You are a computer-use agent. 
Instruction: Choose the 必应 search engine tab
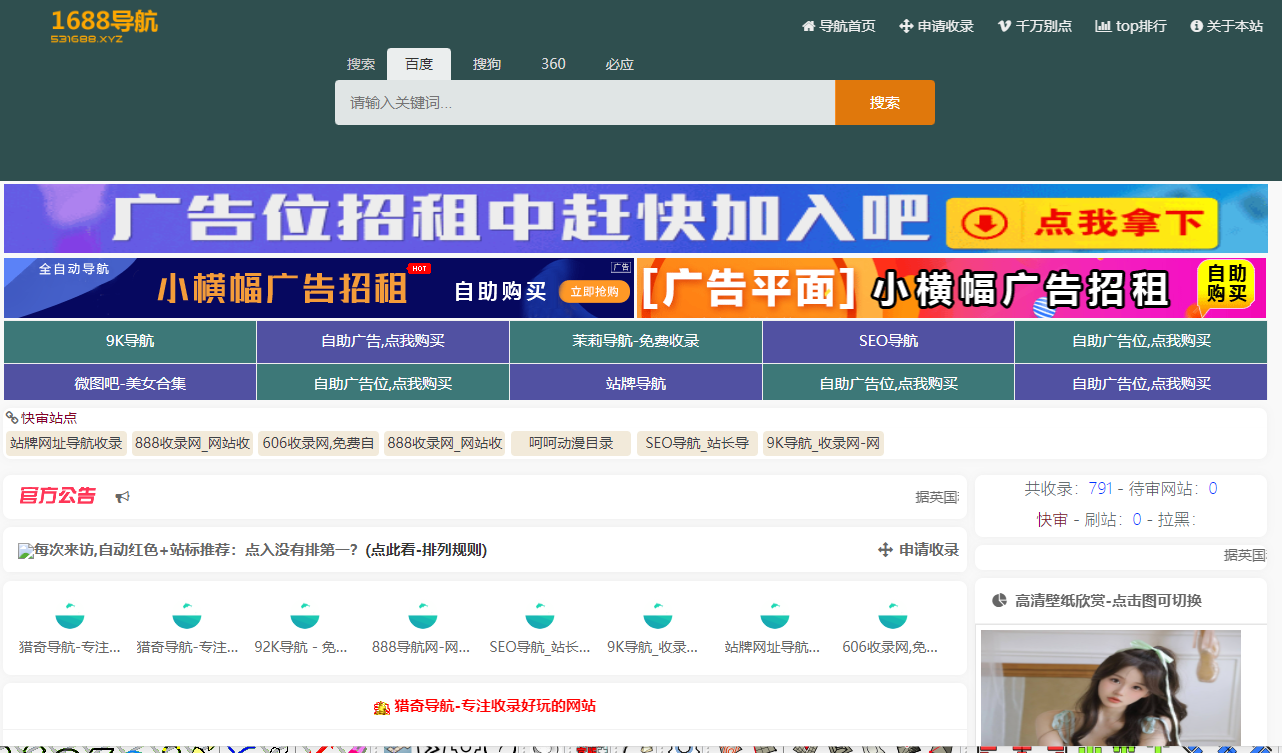pyautogui.click(x=619, y=64)
